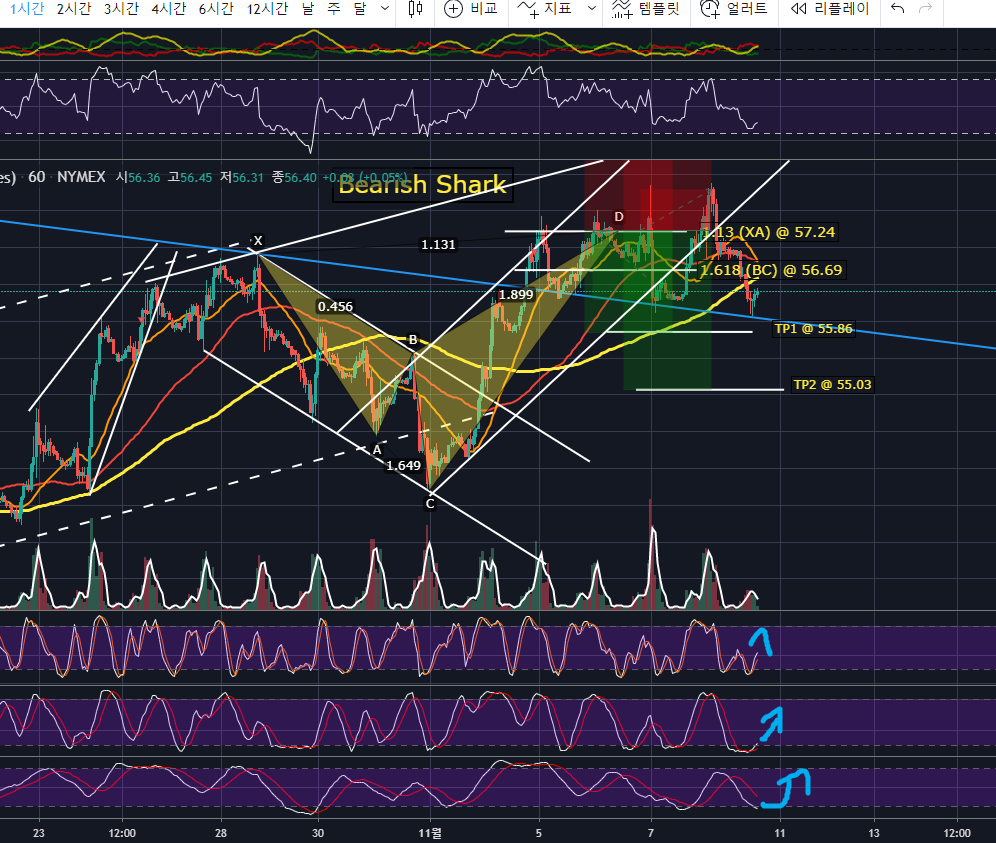Click the redo arrow icon
This screenshot has width=996, height=843.
coord(926,9)
